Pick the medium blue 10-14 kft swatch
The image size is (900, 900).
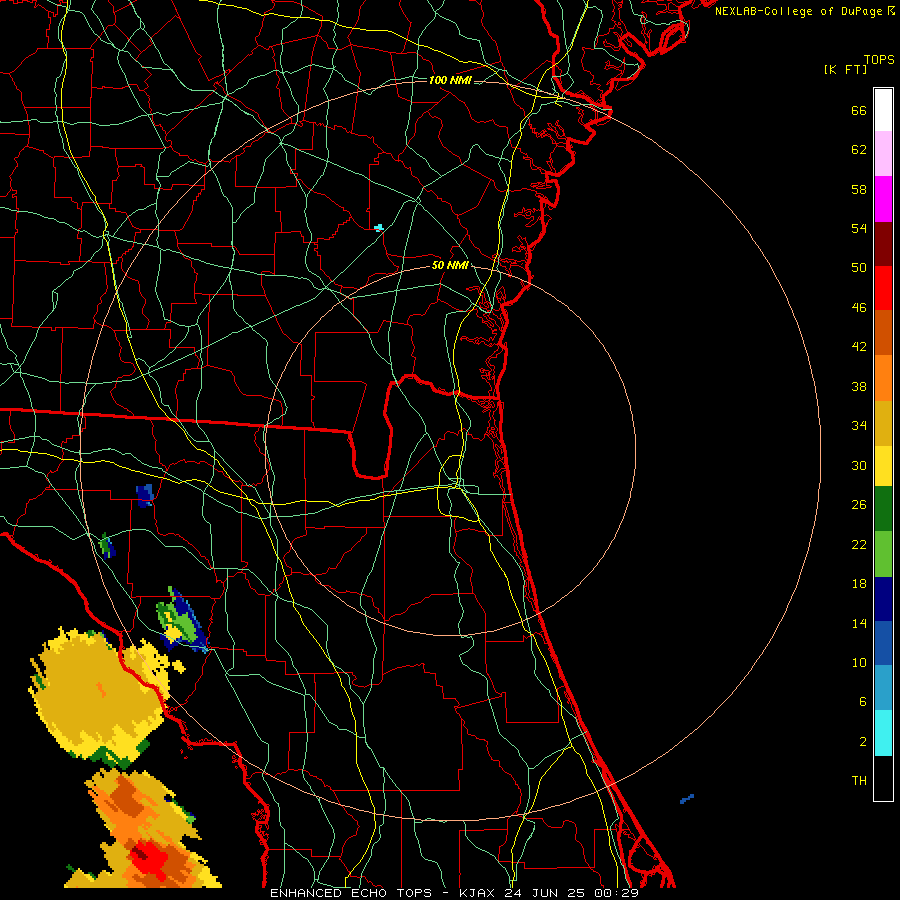click(883, 643)
